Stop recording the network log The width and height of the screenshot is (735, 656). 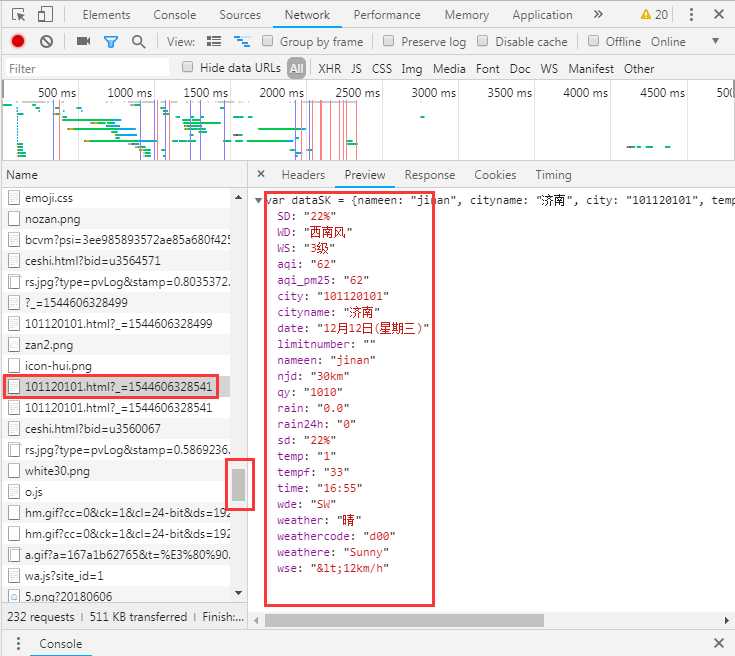point(18,41)
